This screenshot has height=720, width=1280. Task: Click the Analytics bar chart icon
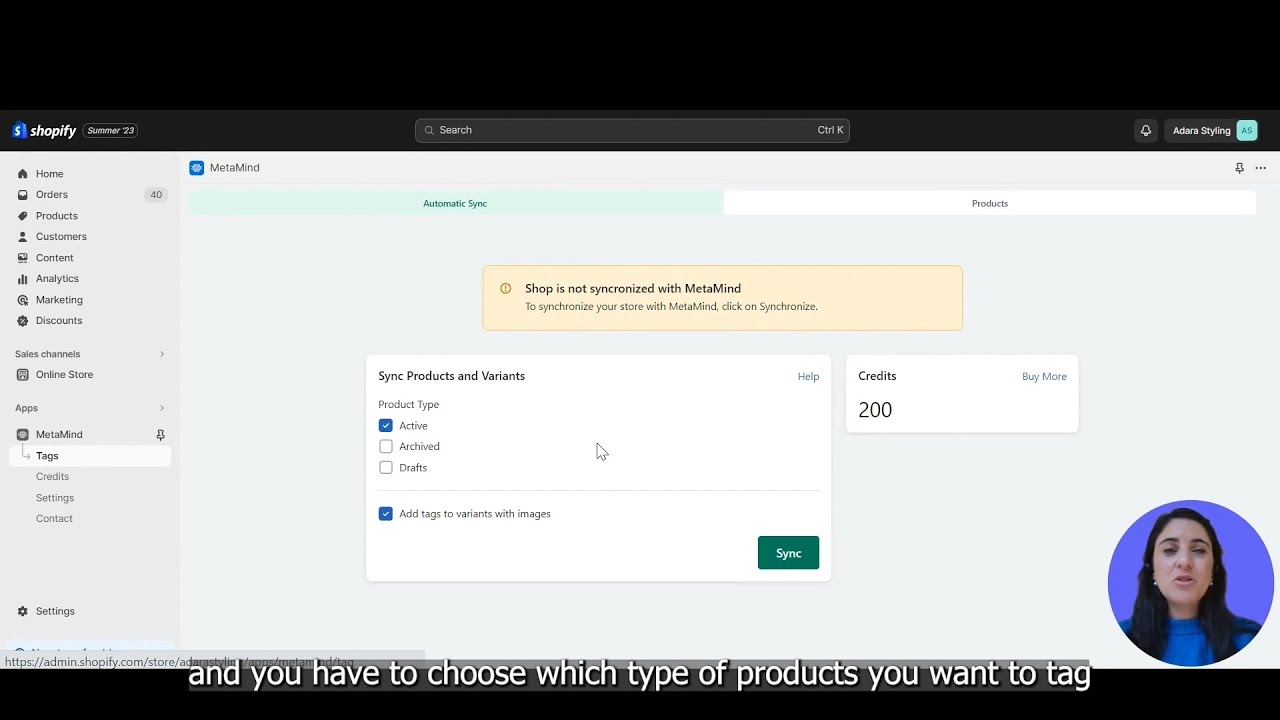[23, 279]
